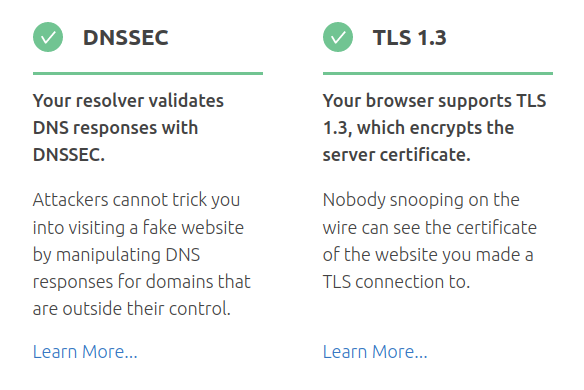Click the line "into visiting a fake website"
This screenshot has width=584, height=390.
coord(139,228)
